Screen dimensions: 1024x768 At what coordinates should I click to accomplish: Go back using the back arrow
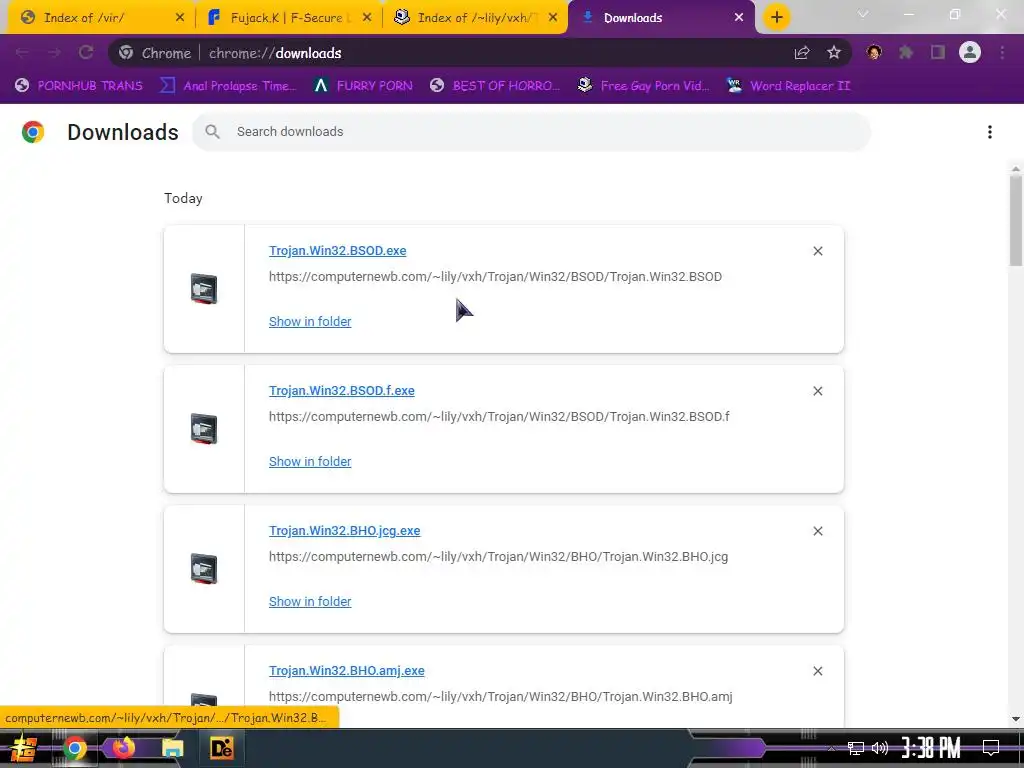(22, 53)
